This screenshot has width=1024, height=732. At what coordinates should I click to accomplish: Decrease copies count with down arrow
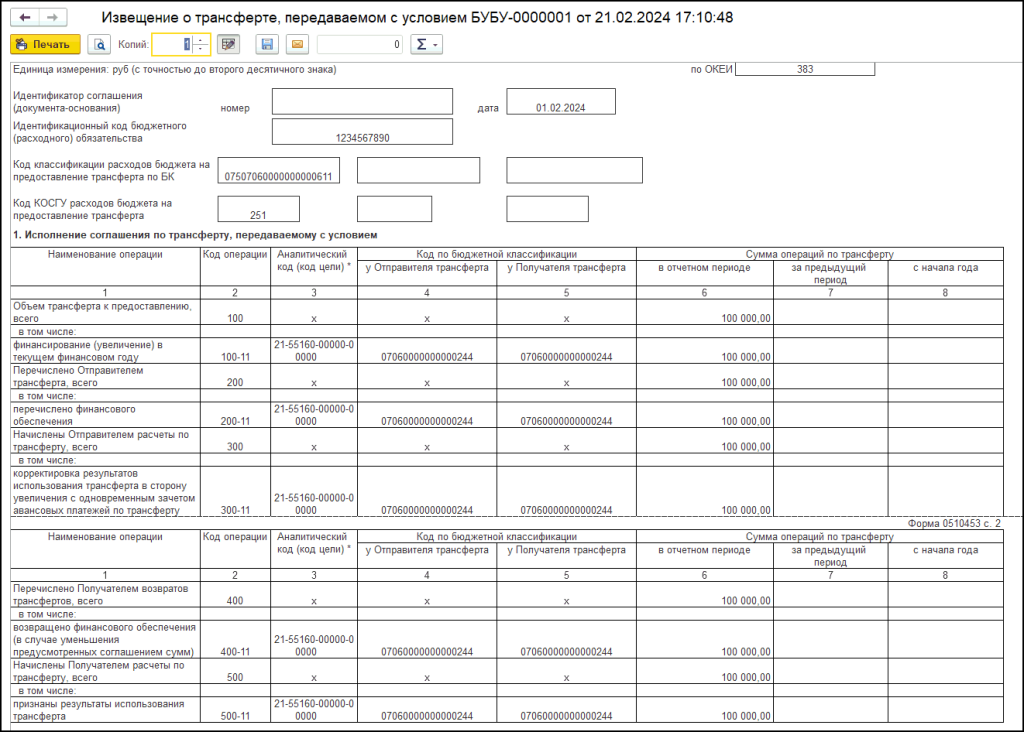pyautogui.click(x=200, y=49)
